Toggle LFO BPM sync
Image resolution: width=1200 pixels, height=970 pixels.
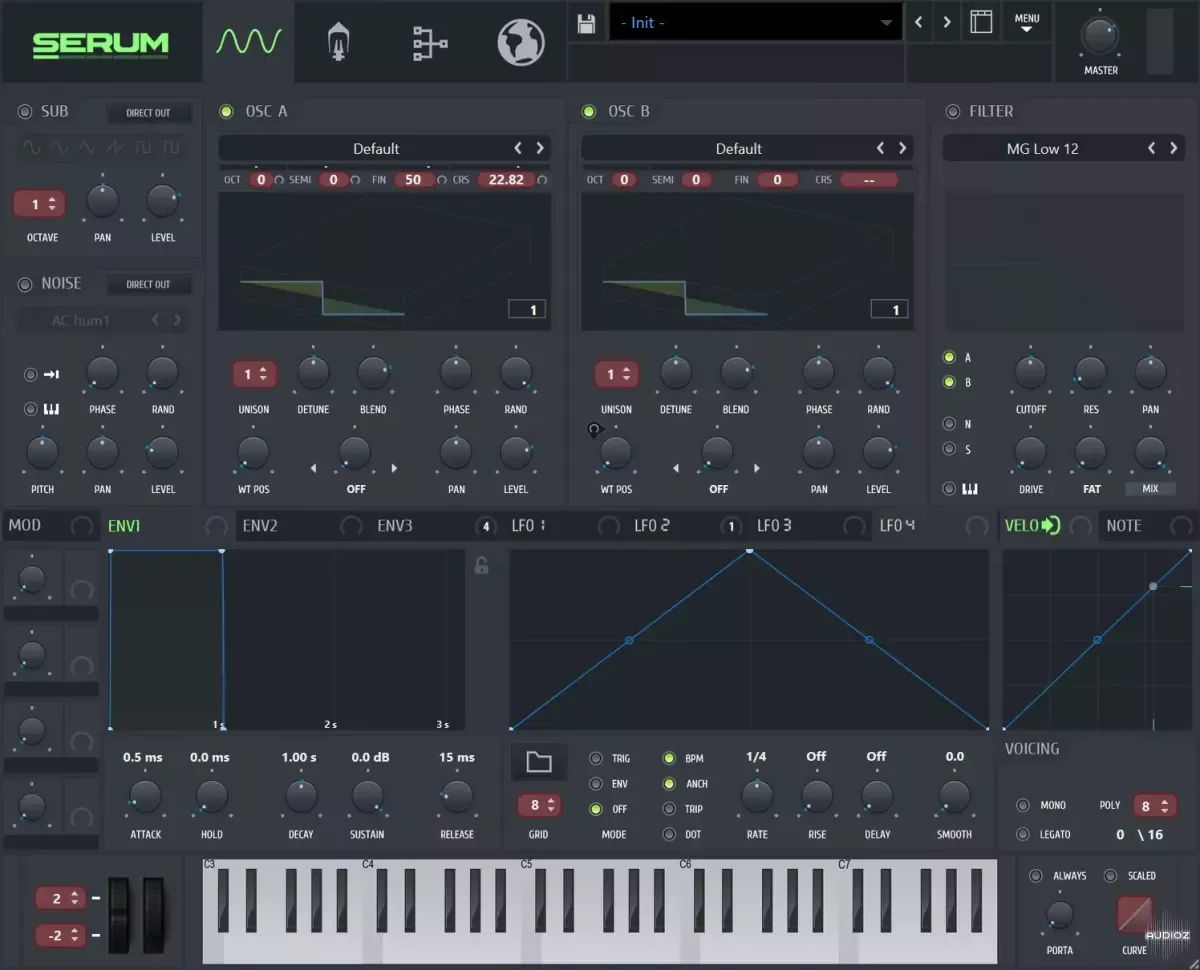tap(669, 758)
